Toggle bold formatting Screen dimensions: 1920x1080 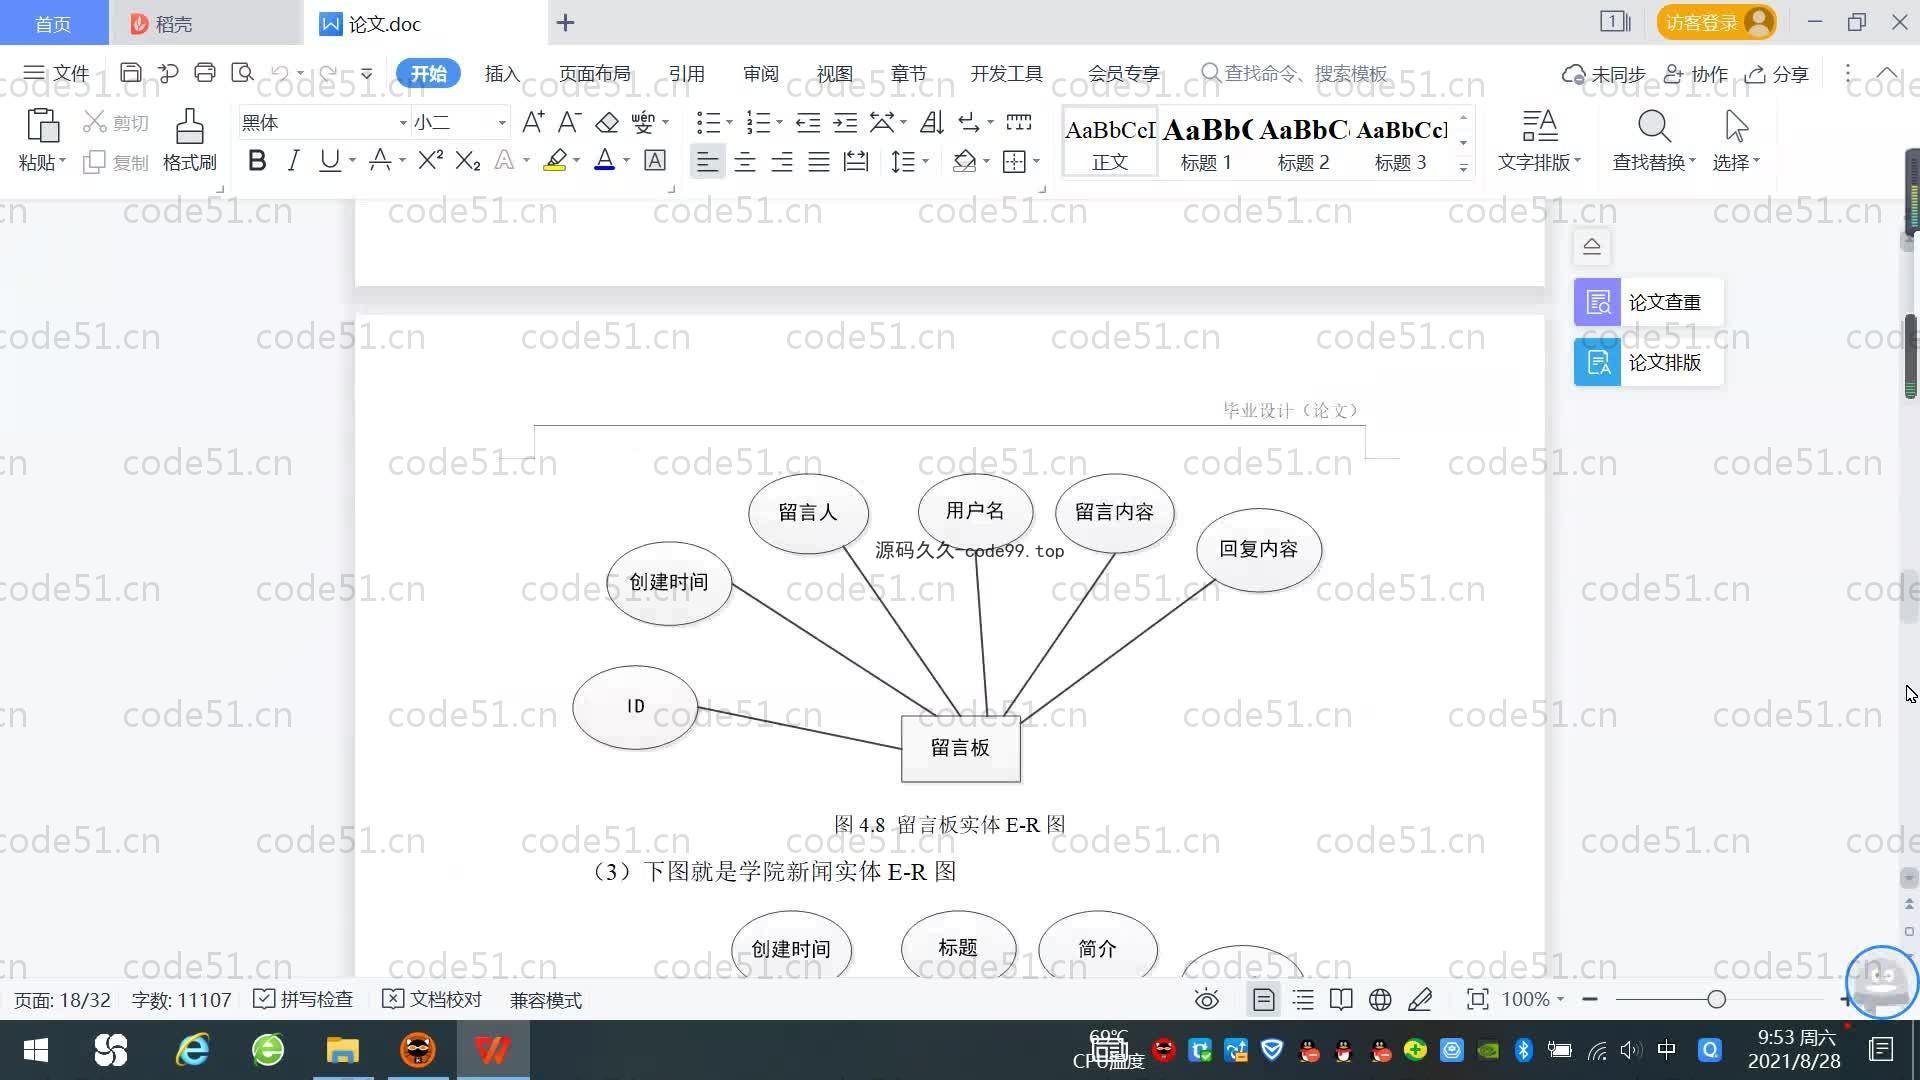tap(257, 161)
